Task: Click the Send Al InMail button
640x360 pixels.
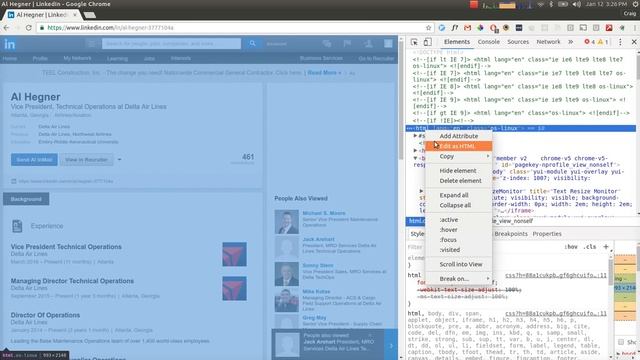Action: pos(34,160)
